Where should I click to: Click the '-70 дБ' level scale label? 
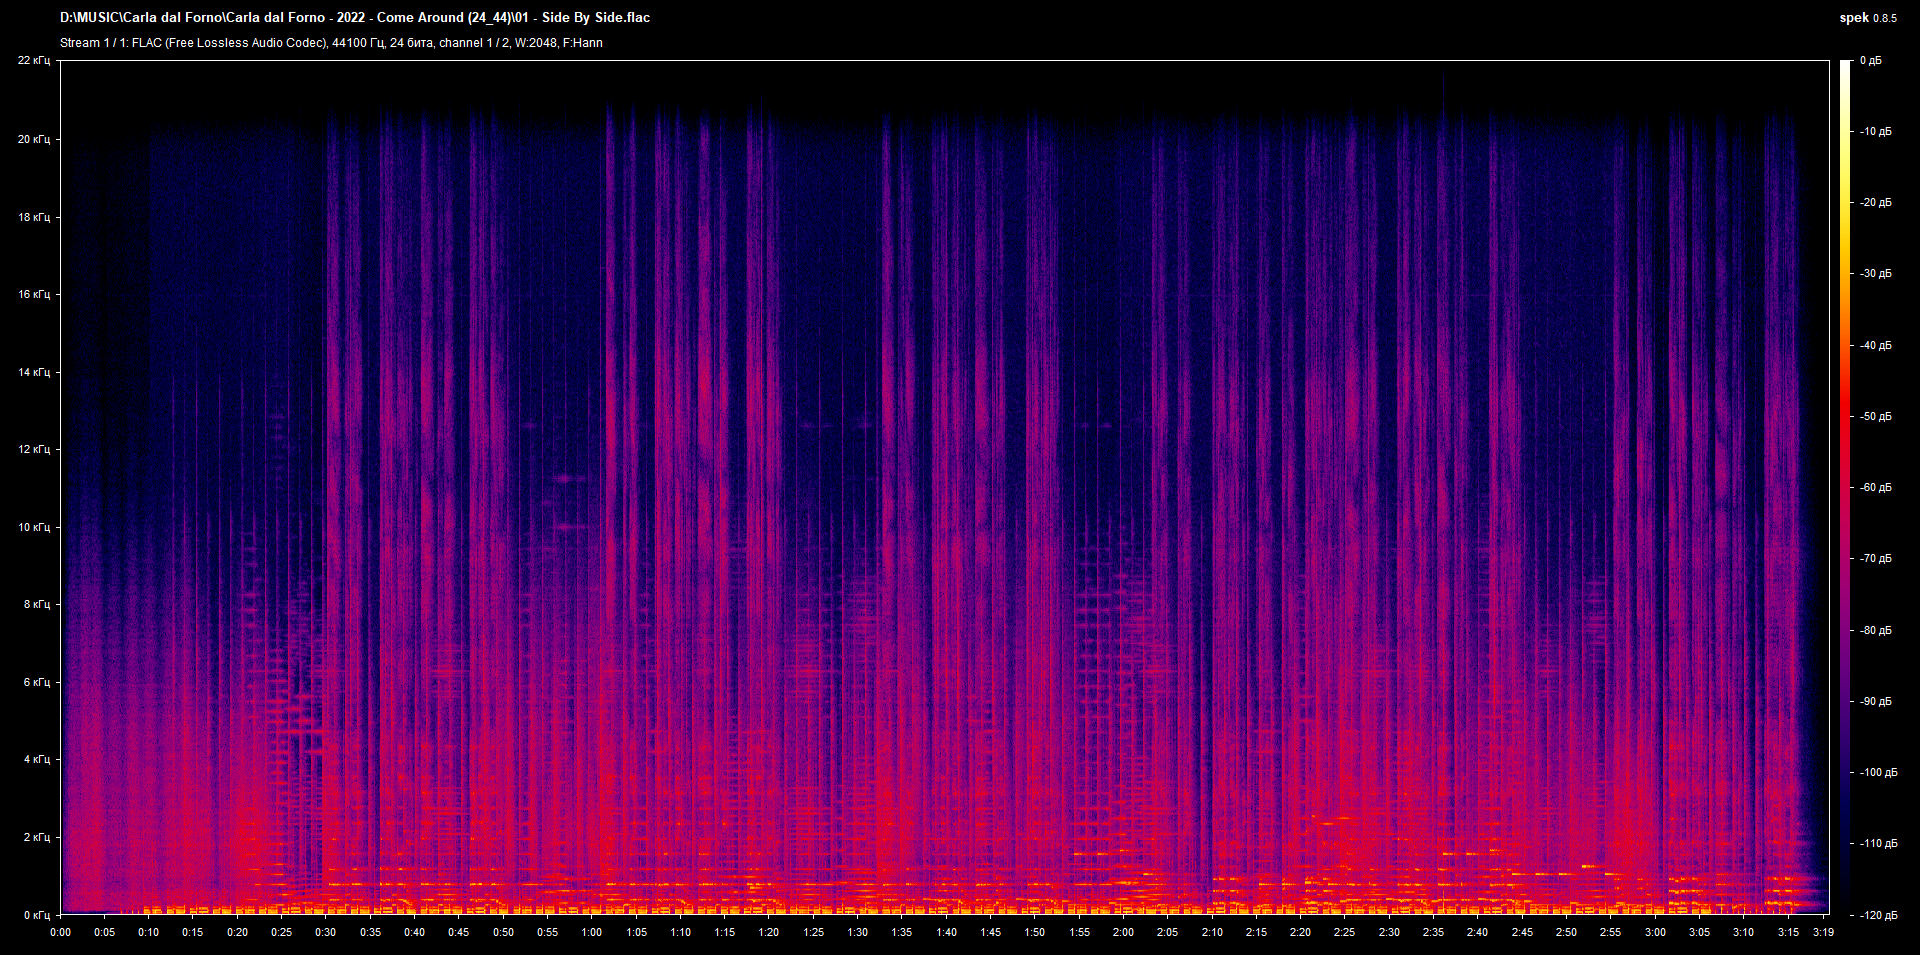1875,559
